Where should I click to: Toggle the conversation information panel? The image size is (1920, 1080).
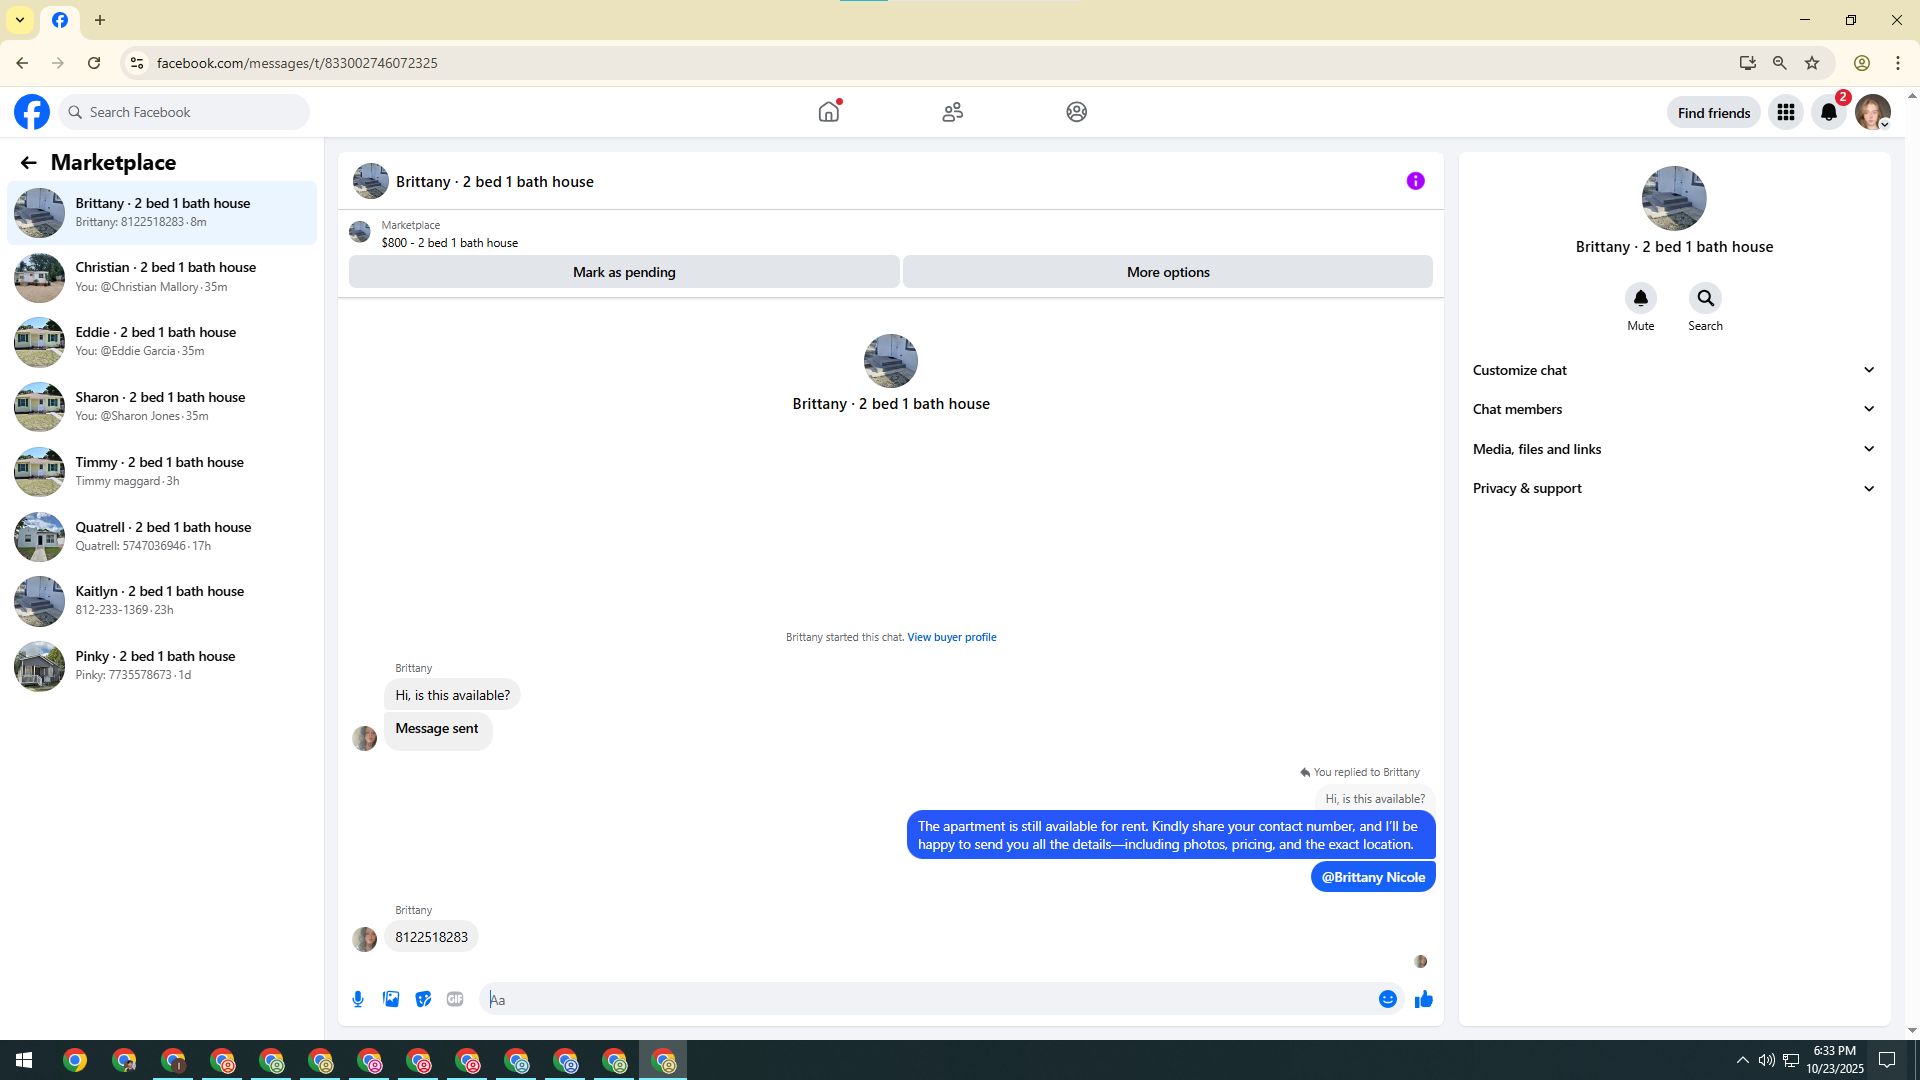tap(1415, 181)
